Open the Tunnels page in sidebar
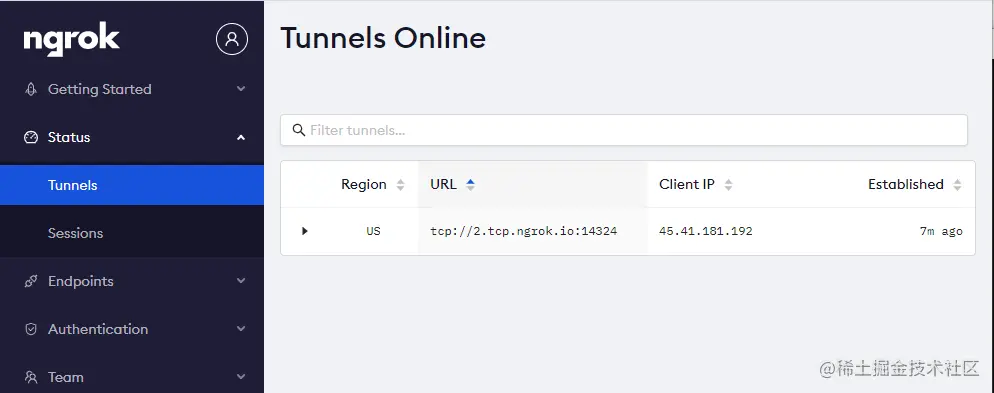 [x=132, y=185]
